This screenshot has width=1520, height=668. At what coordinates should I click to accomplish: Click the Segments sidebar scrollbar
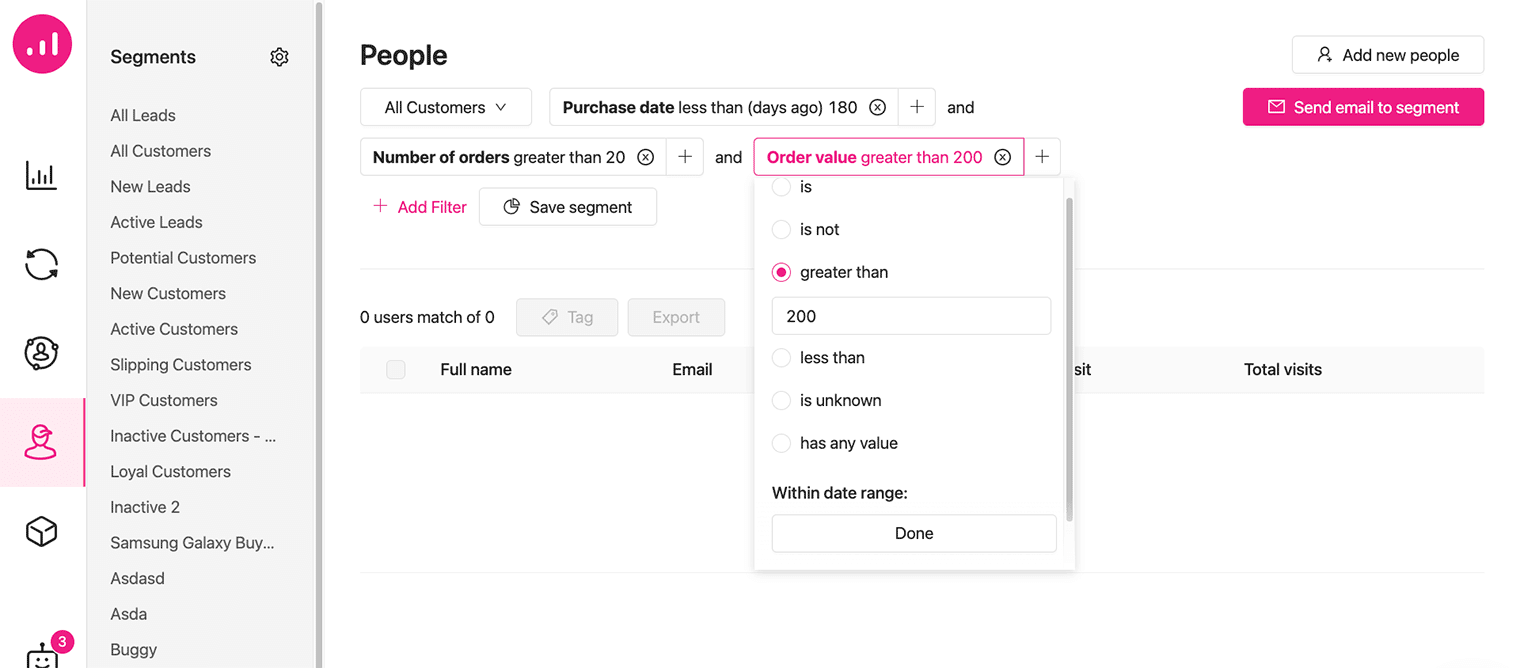click(319, 334)
